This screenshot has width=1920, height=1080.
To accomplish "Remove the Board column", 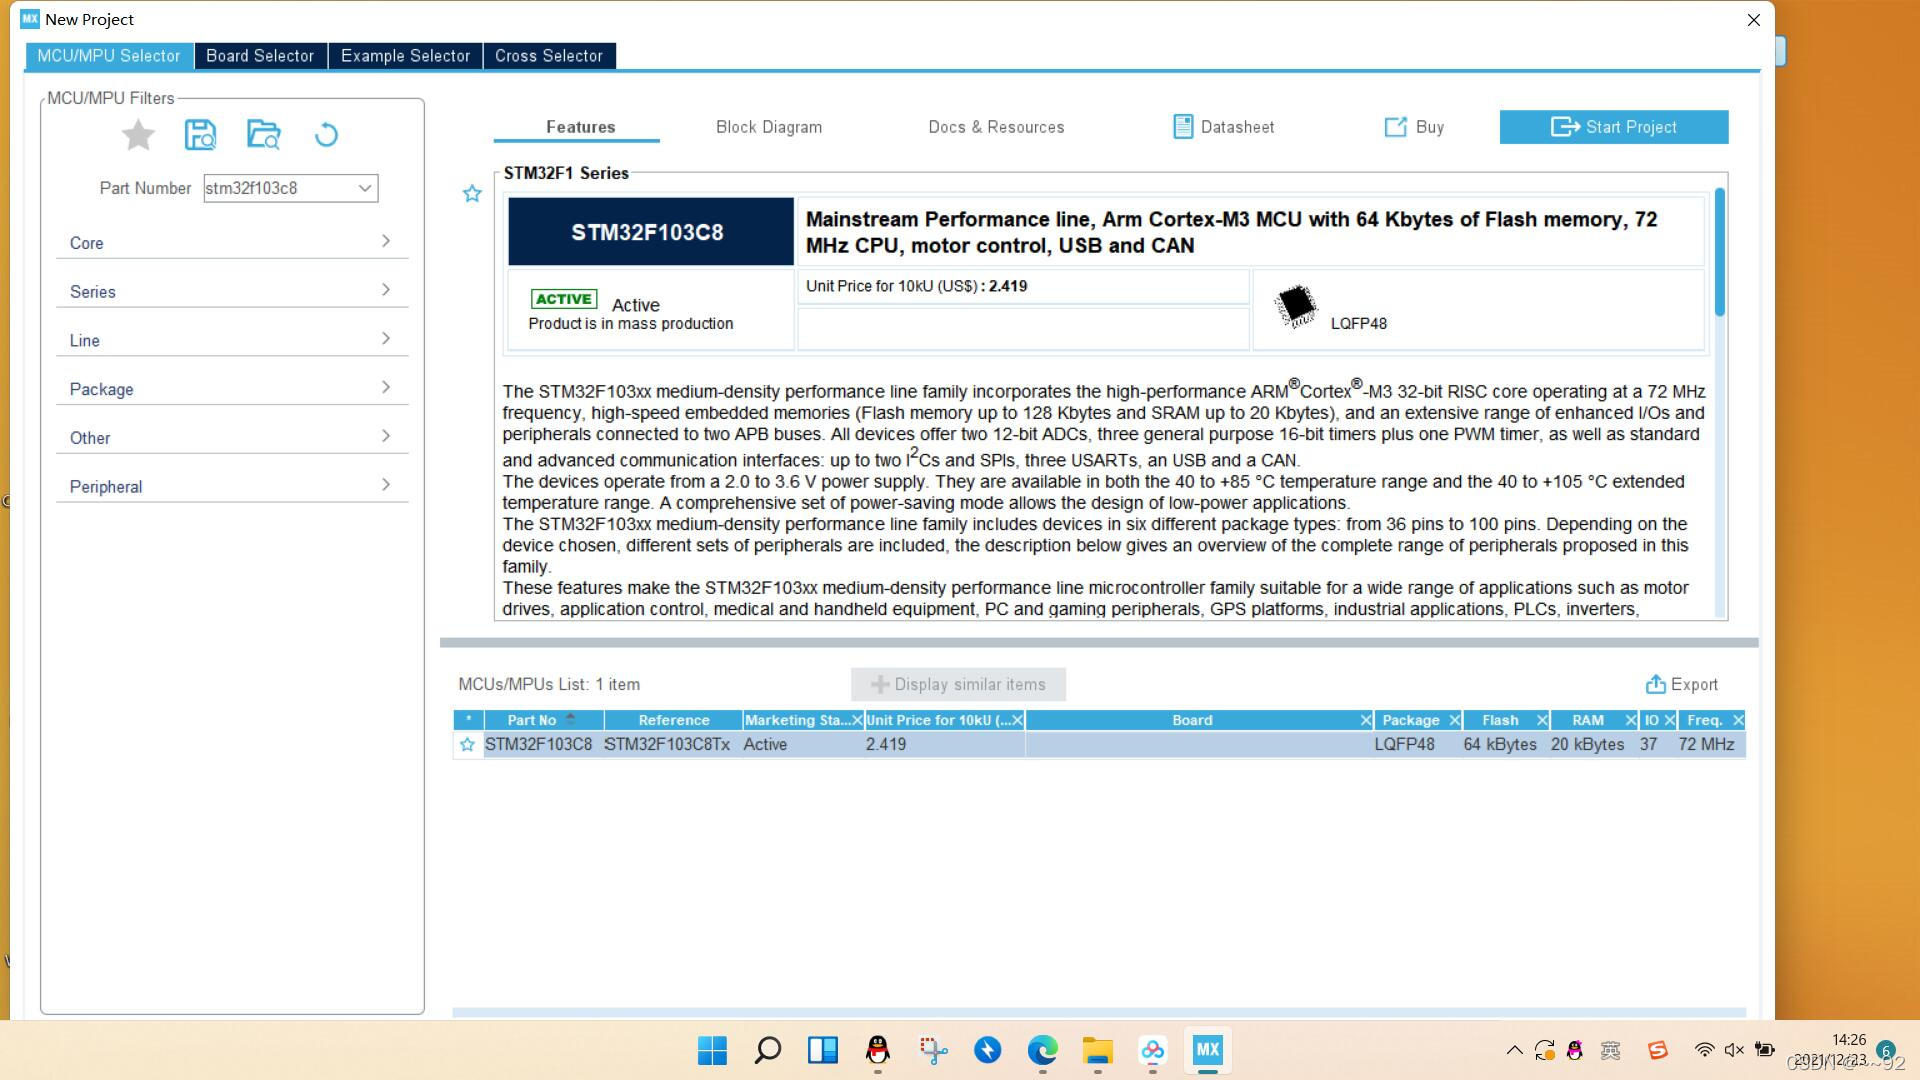I will pos(1366,721).
